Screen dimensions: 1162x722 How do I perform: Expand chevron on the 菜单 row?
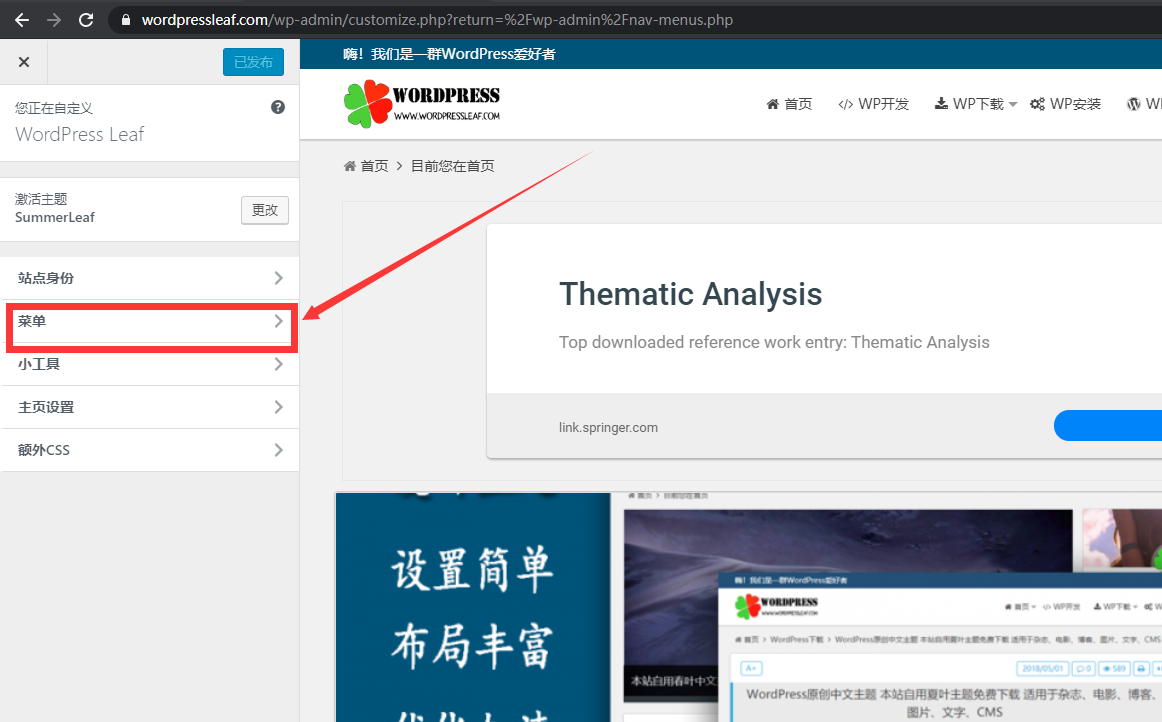pos(279,321)
